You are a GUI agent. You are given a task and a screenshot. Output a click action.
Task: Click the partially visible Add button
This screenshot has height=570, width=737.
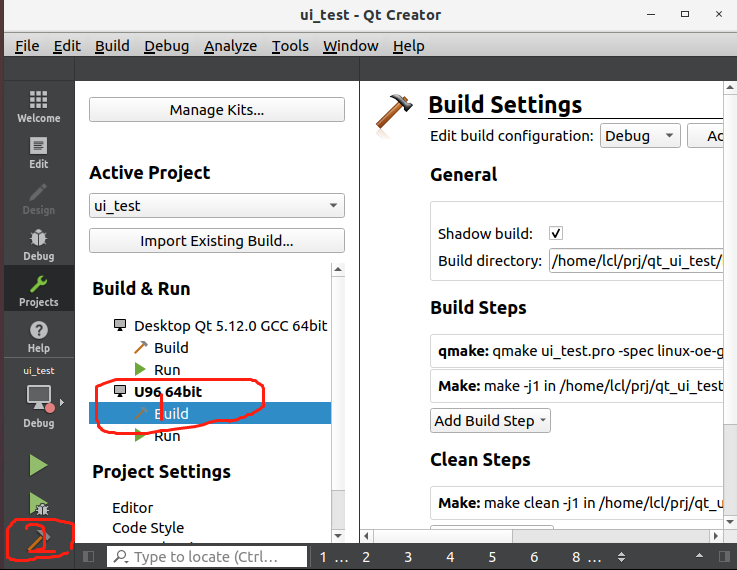click(x=706, y=136)
